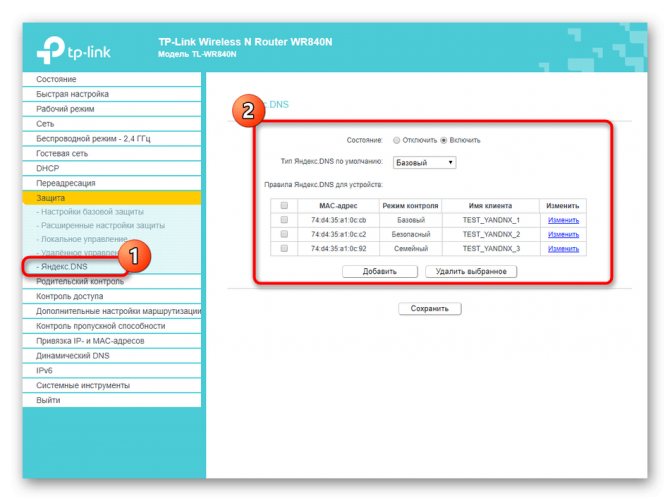Click Выйти to log out
This screenshot has height=501, width=670.
(x=112, y=401)
